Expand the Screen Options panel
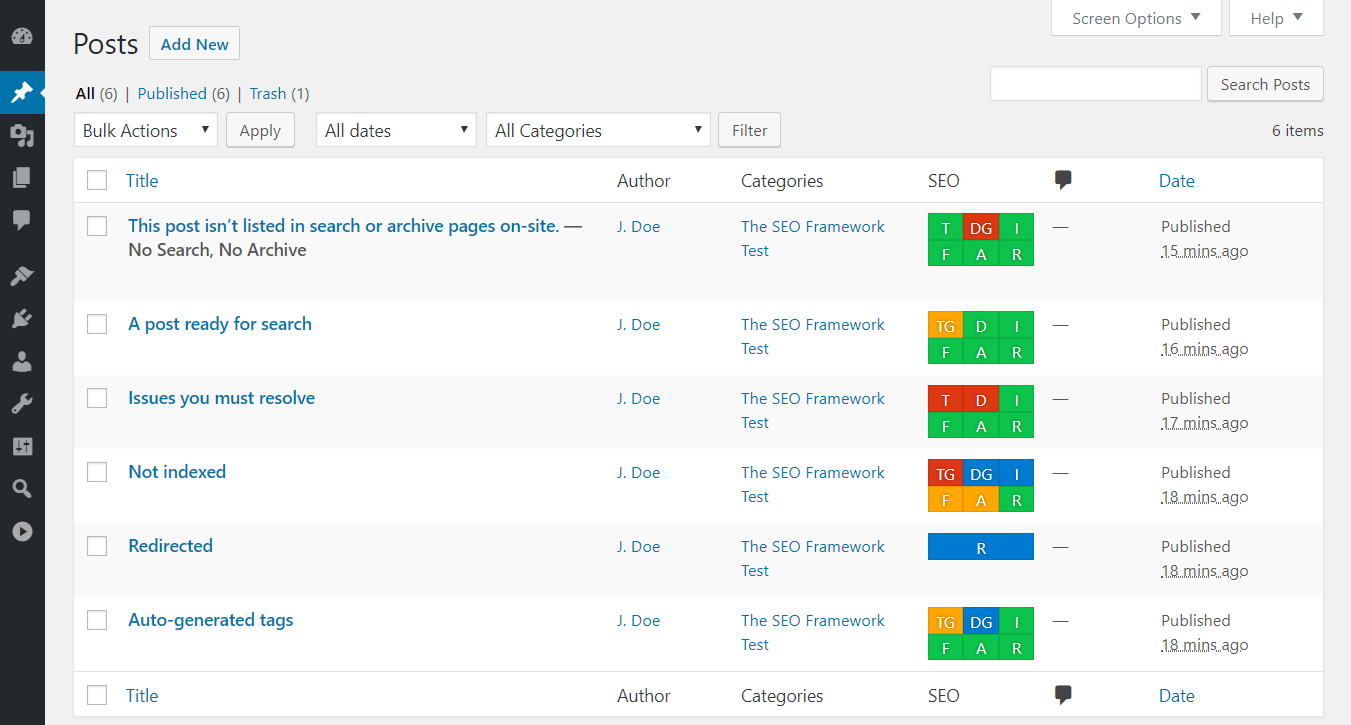This screenshot has width=1351, height=725. pos(1135,17)
